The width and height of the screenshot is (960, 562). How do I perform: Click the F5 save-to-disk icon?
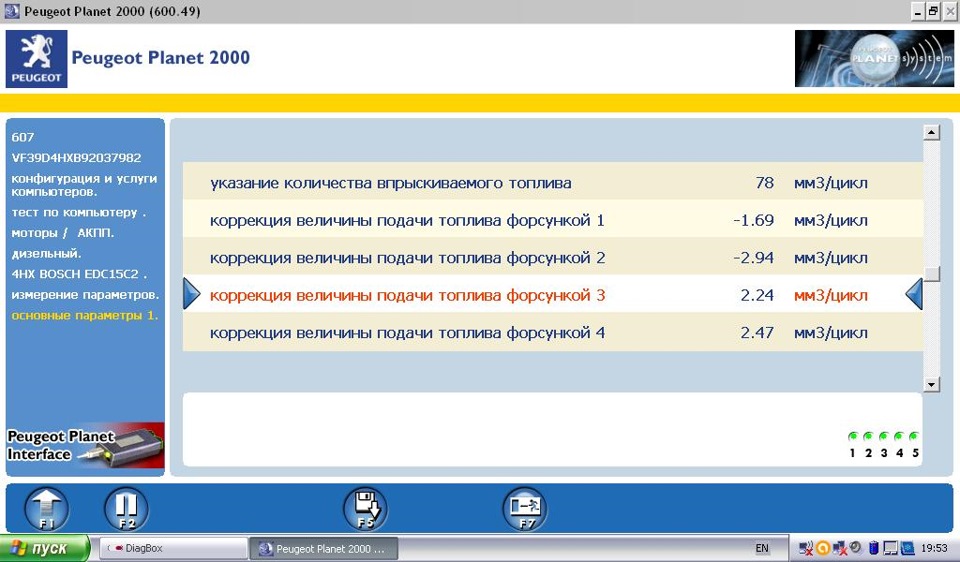coord(366,509)
